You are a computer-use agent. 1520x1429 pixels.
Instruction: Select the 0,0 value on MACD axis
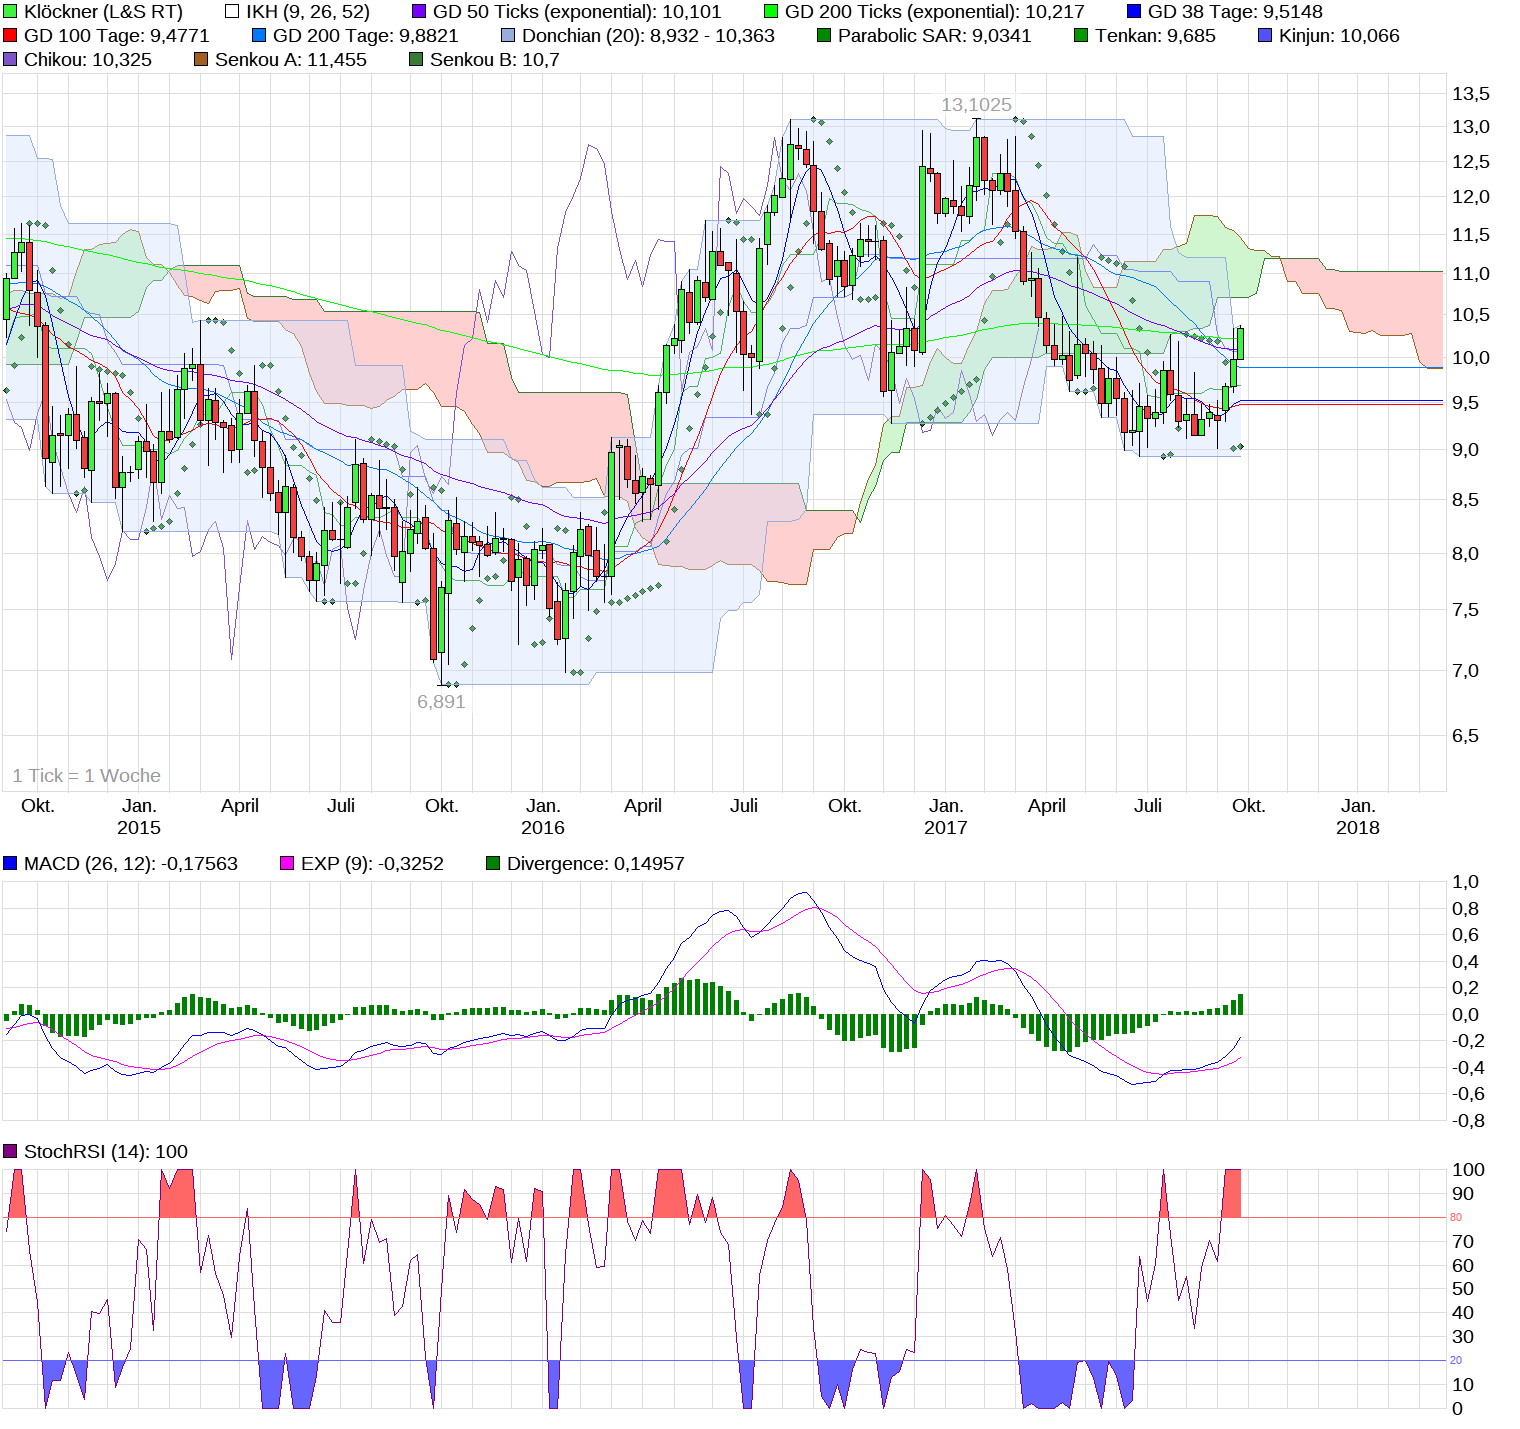(x=1465, y=1015)
